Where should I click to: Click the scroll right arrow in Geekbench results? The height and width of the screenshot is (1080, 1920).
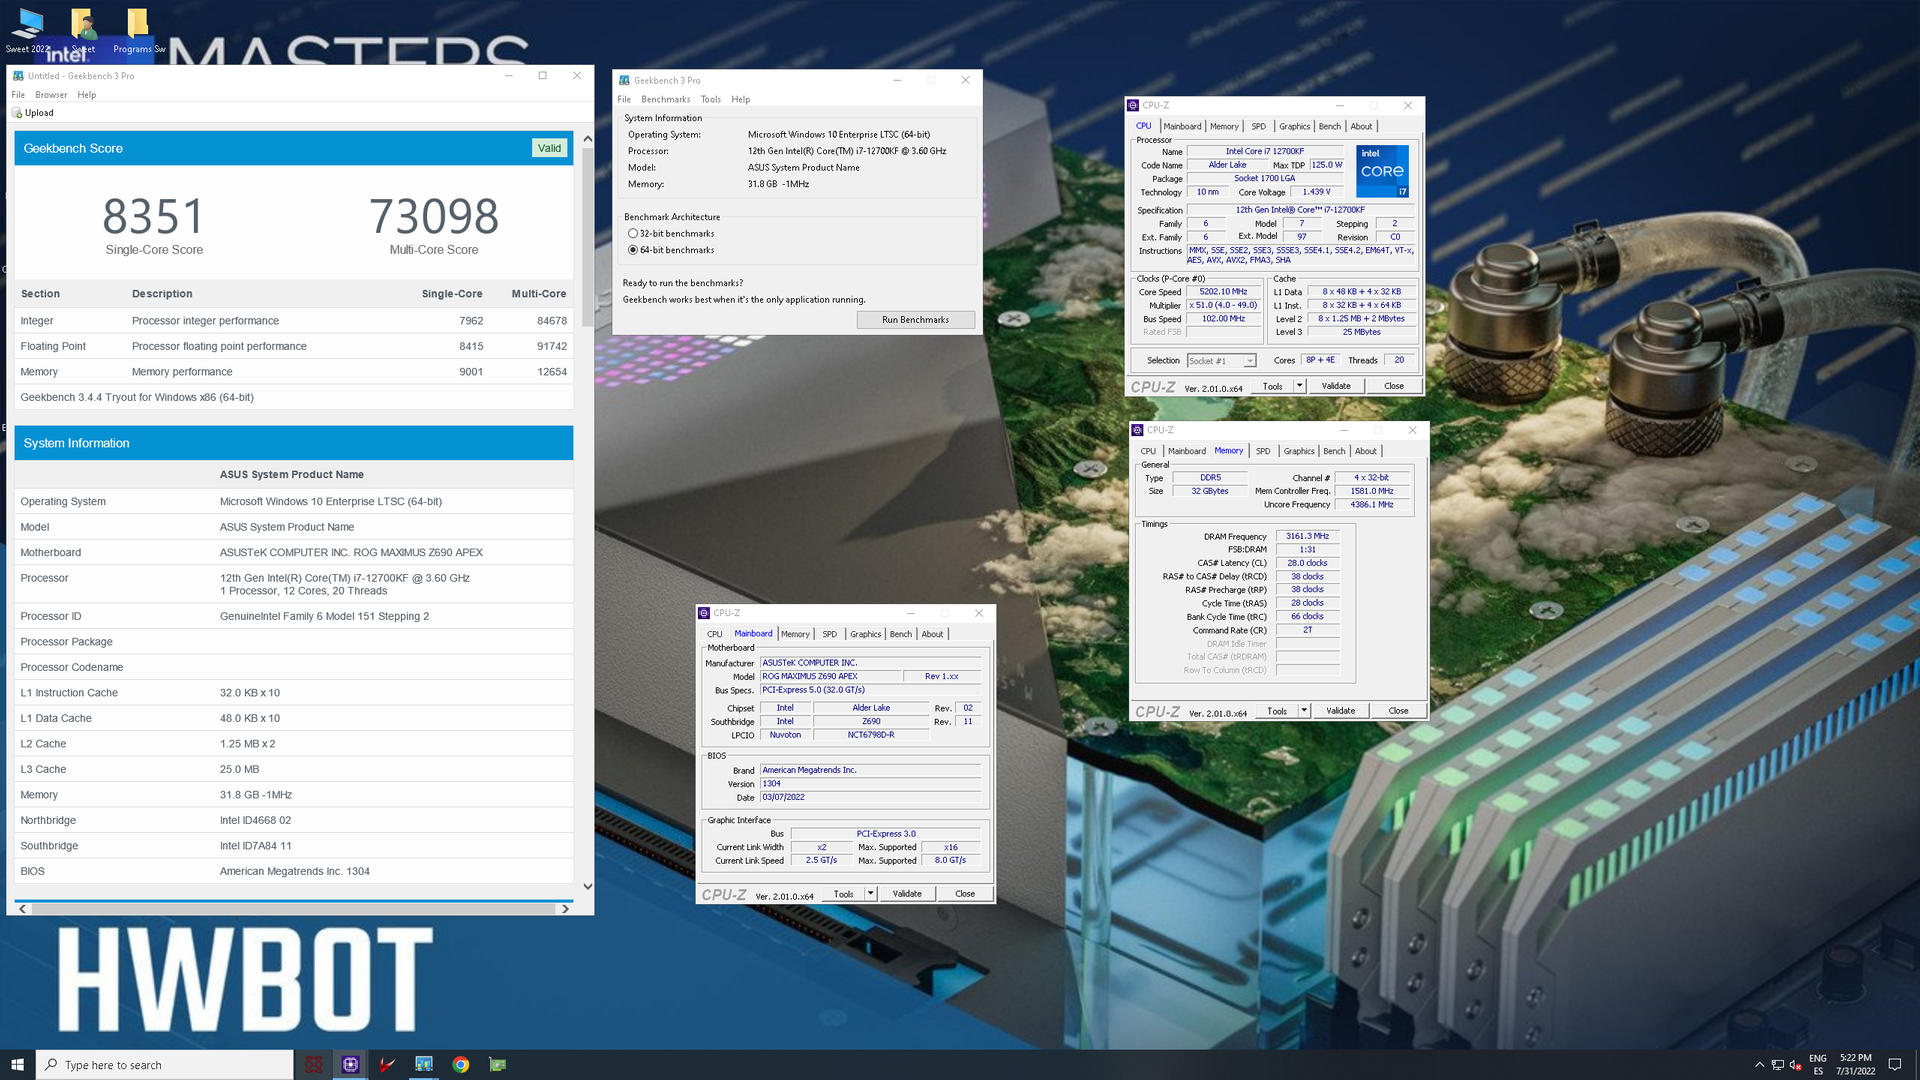coord(565,909)
